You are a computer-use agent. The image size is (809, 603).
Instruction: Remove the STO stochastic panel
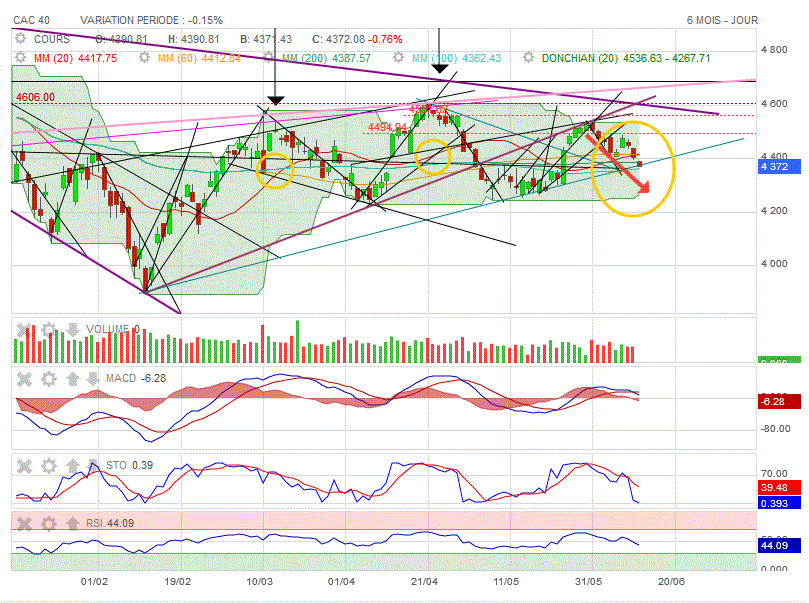point(24,466)
